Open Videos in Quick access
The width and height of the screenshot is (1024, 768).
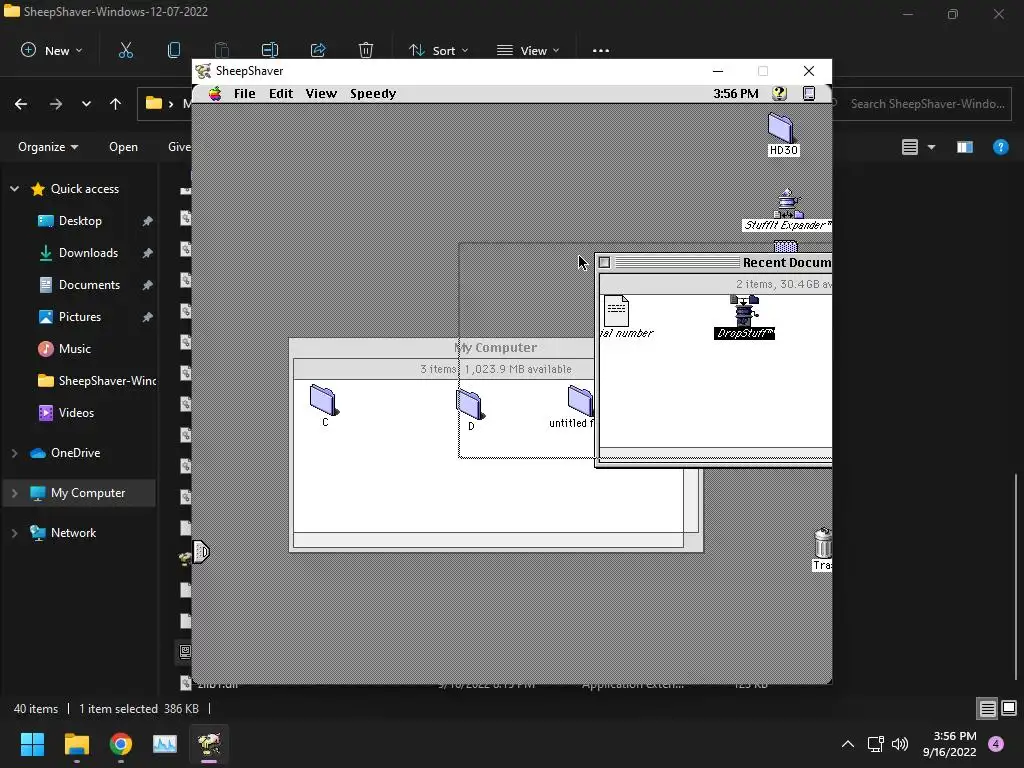coord(78,413)
